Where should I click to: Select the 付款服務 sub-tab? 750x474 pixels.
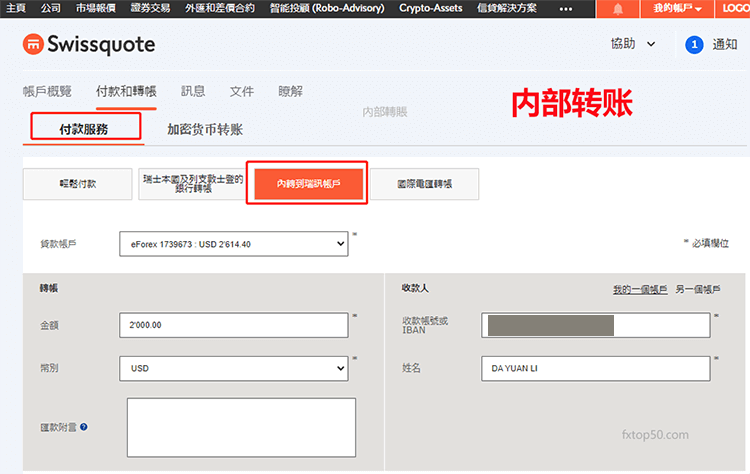(x=84, y=129)
